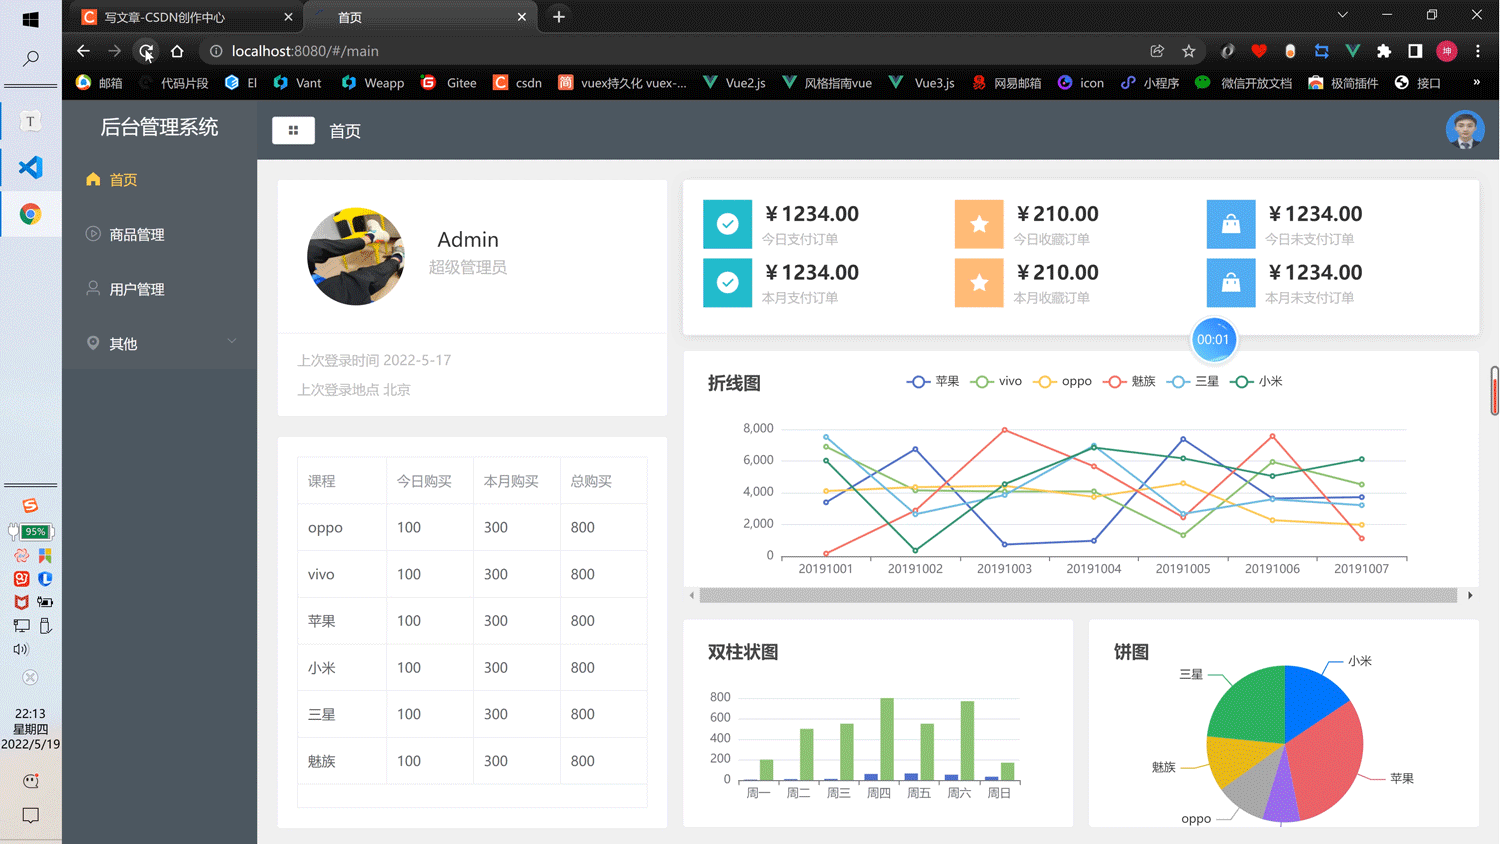The image size is (1500, 844).
Task: Click the 本月未支付订单 shopping bag icon
Action: [1231, 283]
